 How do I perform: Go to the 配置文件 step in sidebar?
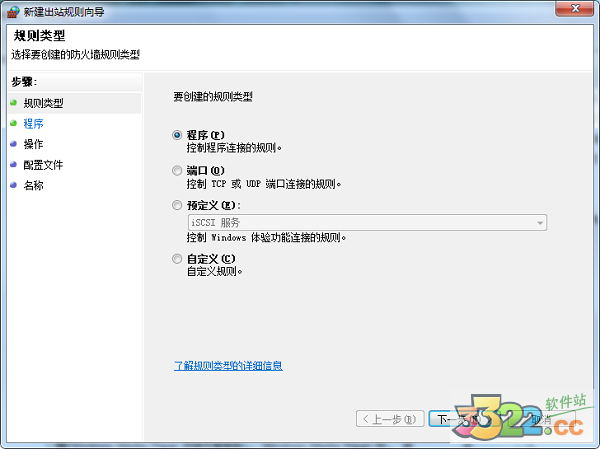43,165
